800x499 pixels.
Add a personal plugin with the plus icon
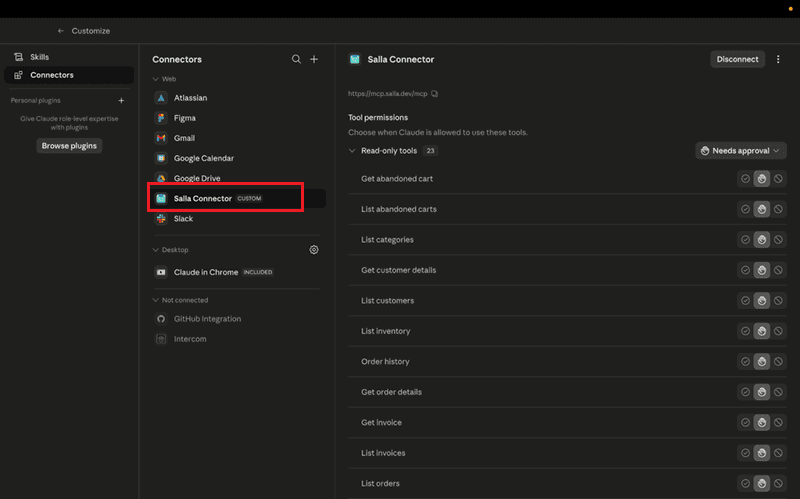click(121, 101)
